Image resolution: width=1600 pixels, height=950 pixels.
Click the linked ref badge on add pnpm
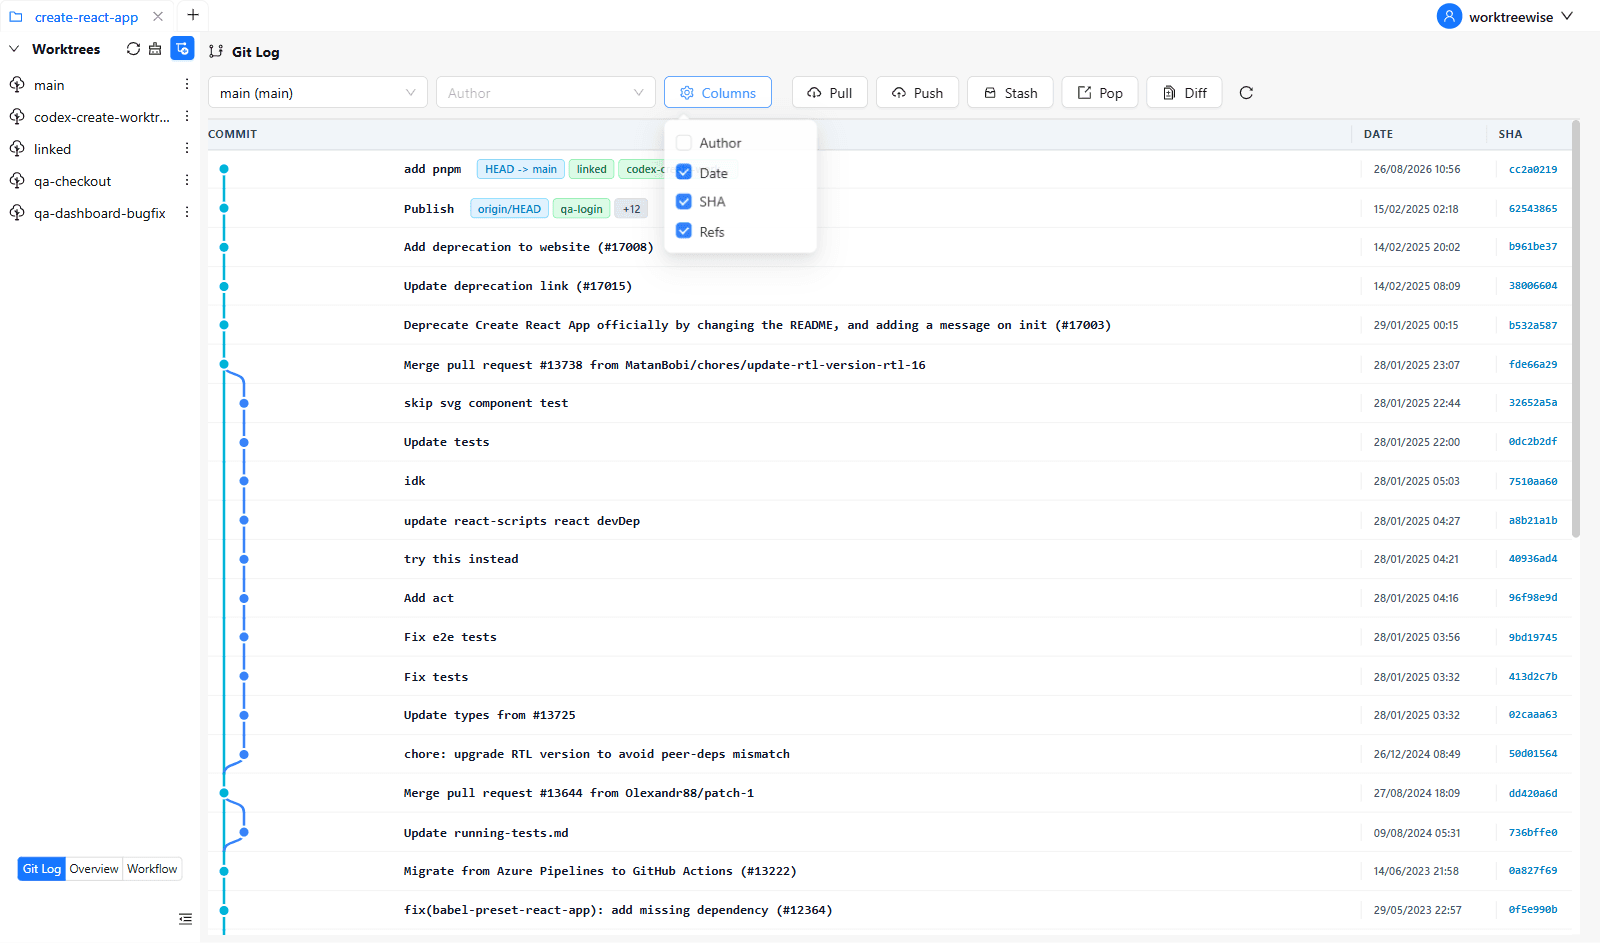point(591,169)
